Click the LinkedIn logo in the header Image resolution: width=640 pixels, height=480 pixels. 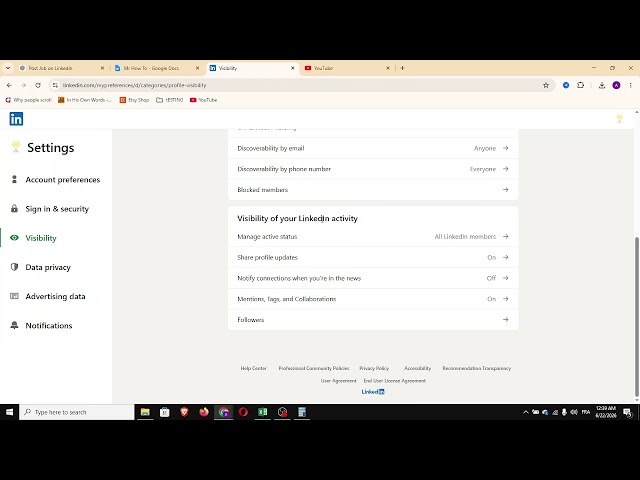[x=16, y=119]
